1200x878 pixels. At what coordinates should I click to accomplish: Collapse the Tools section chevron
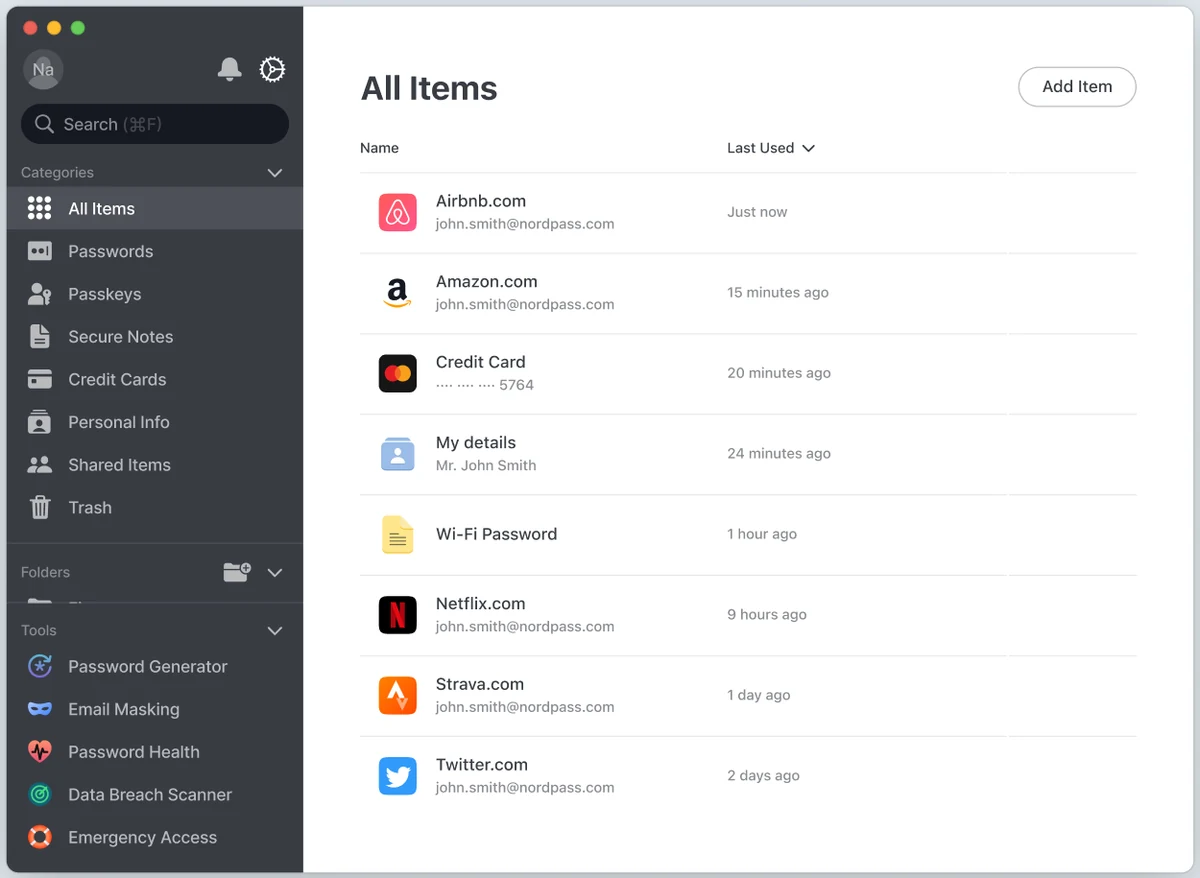coord(275,631)
